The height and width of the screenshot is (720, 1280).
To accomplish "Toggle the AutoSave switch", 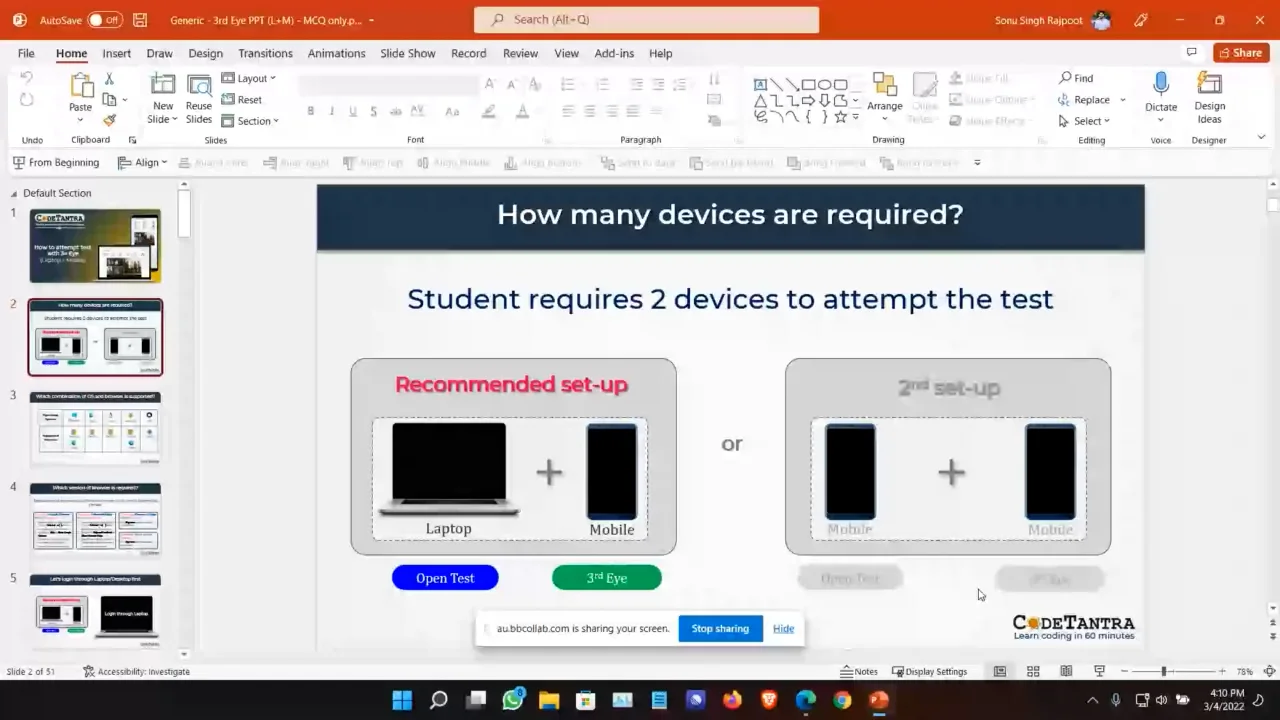I will [105, 20].
